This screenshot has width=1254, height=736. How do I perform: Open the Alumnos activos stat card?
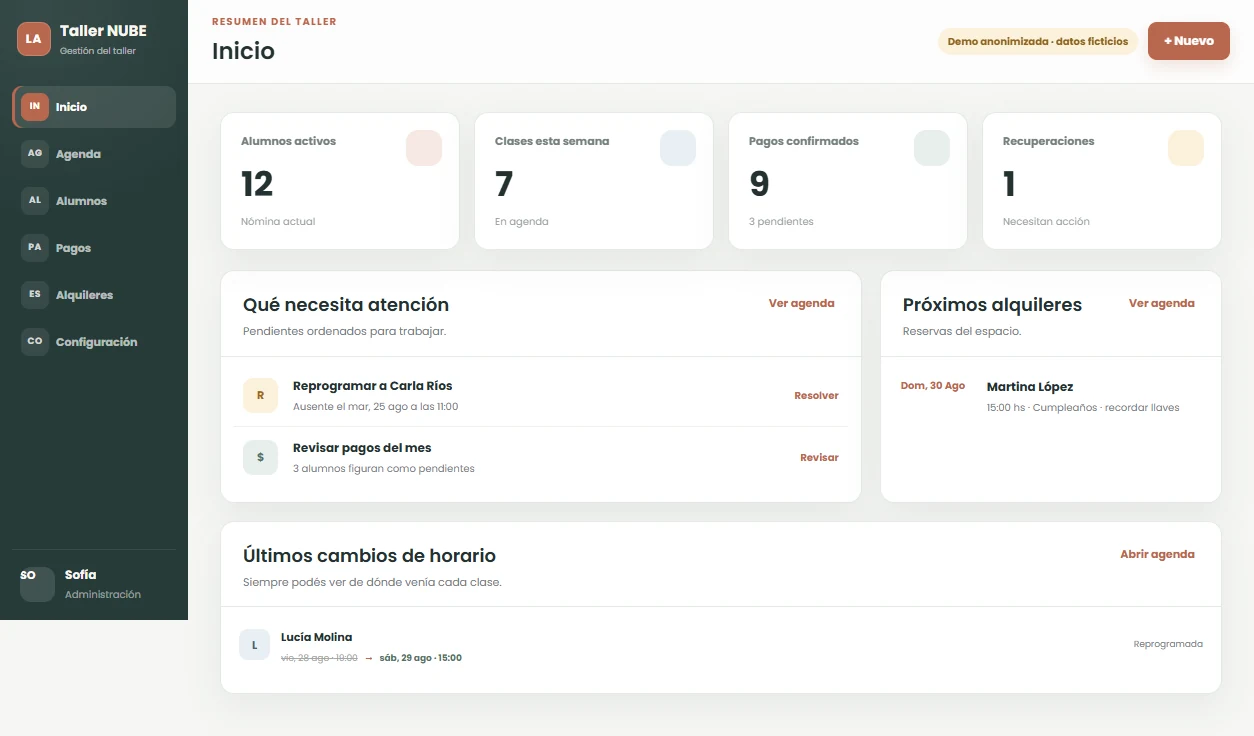click(340, 181)
